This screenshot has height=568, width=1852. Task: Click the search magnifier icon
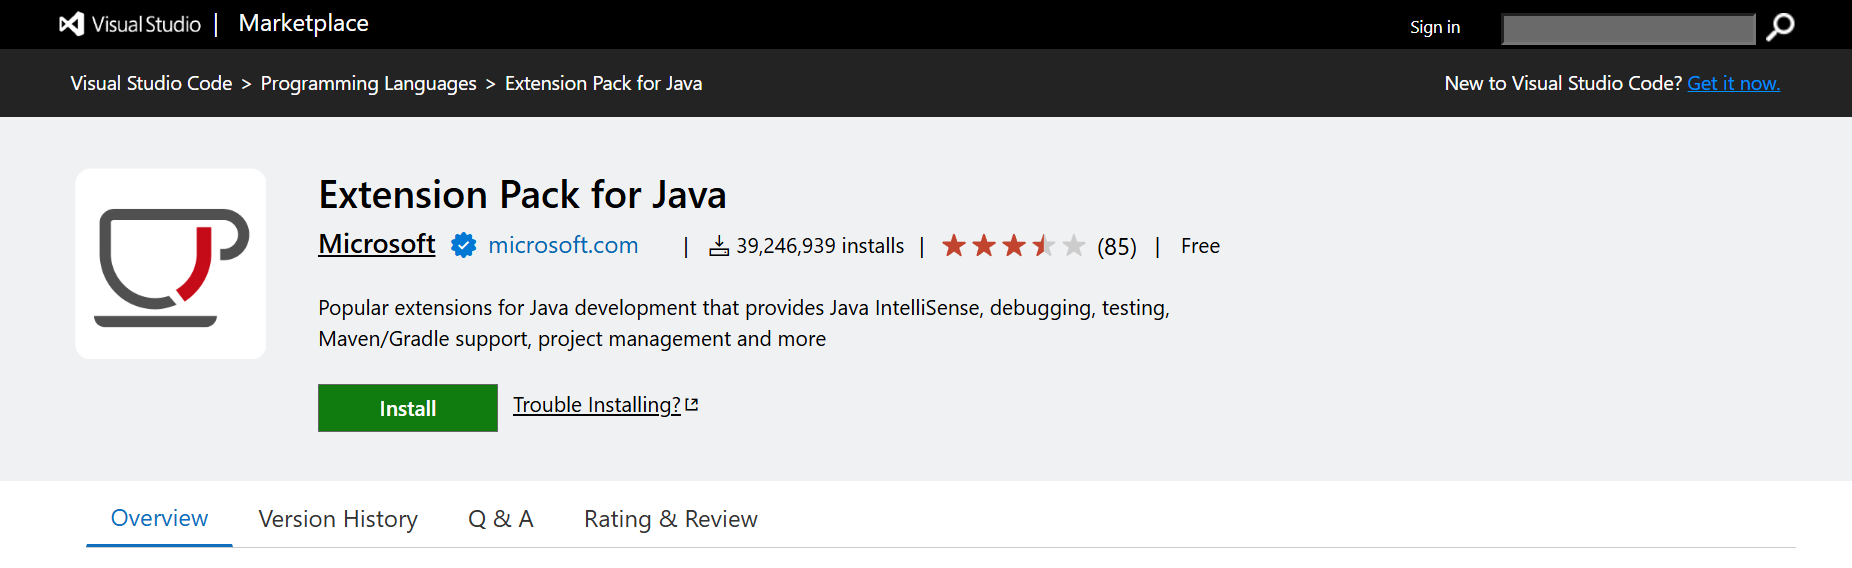1780,27
